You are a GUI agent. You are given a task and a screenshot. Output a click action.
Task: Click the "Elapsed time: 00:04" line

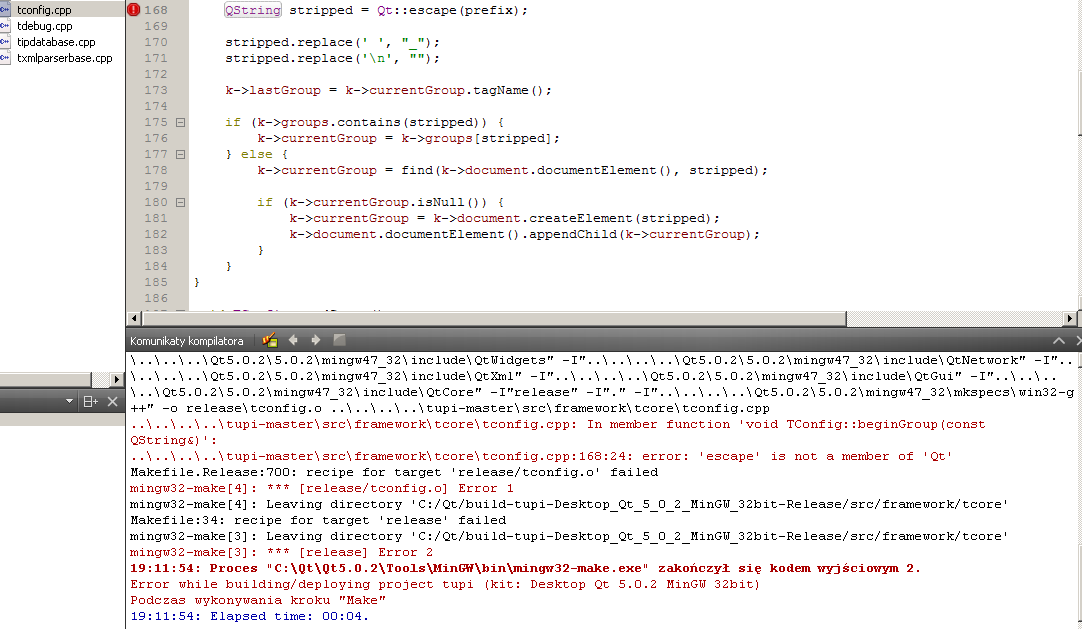[249, 616]
